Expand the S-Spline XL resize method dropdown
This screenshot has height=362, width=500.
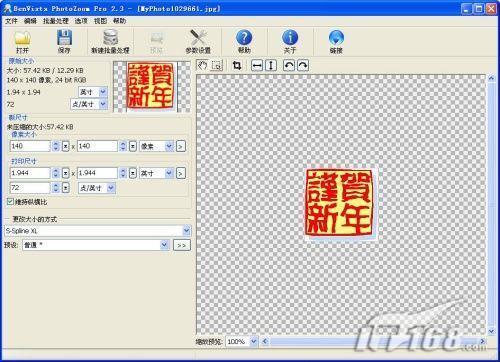(x=186, y=230)
